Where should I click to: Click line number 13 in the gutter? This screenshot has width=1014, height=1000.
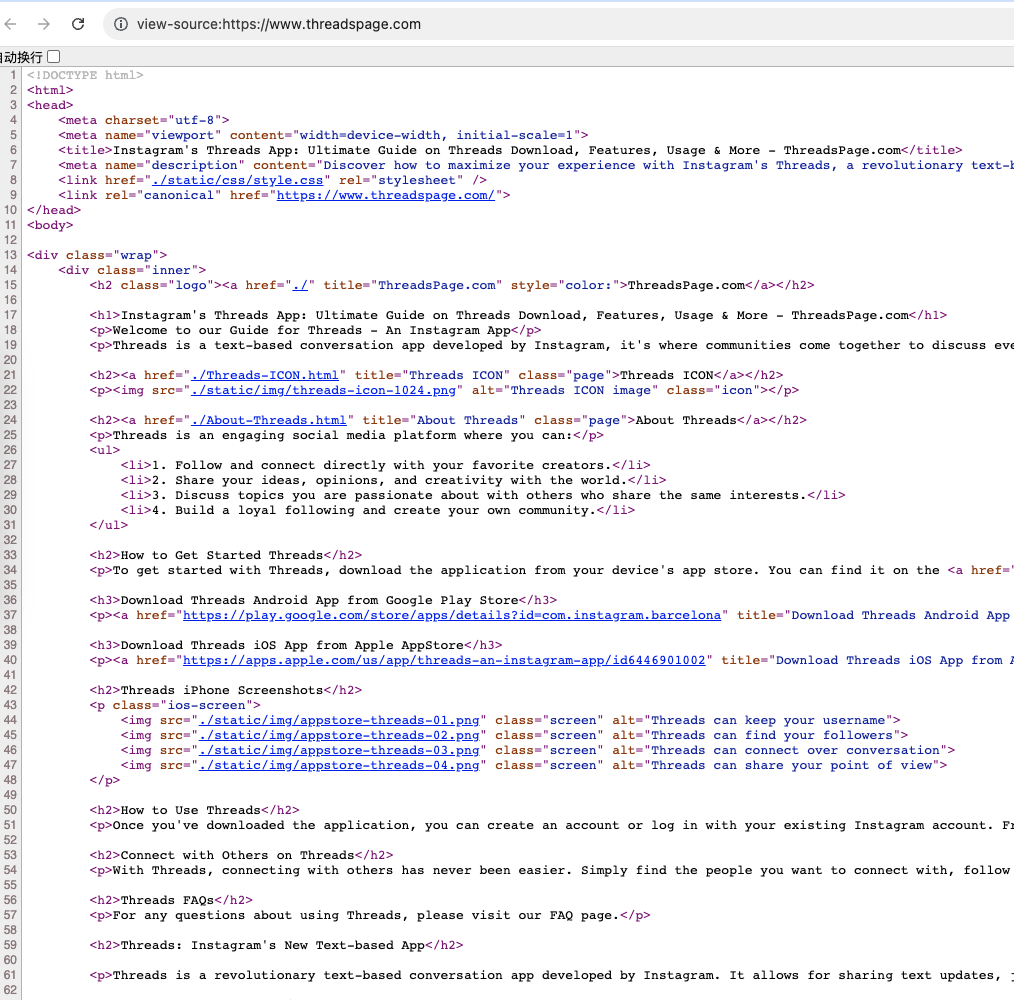[11, 255]
